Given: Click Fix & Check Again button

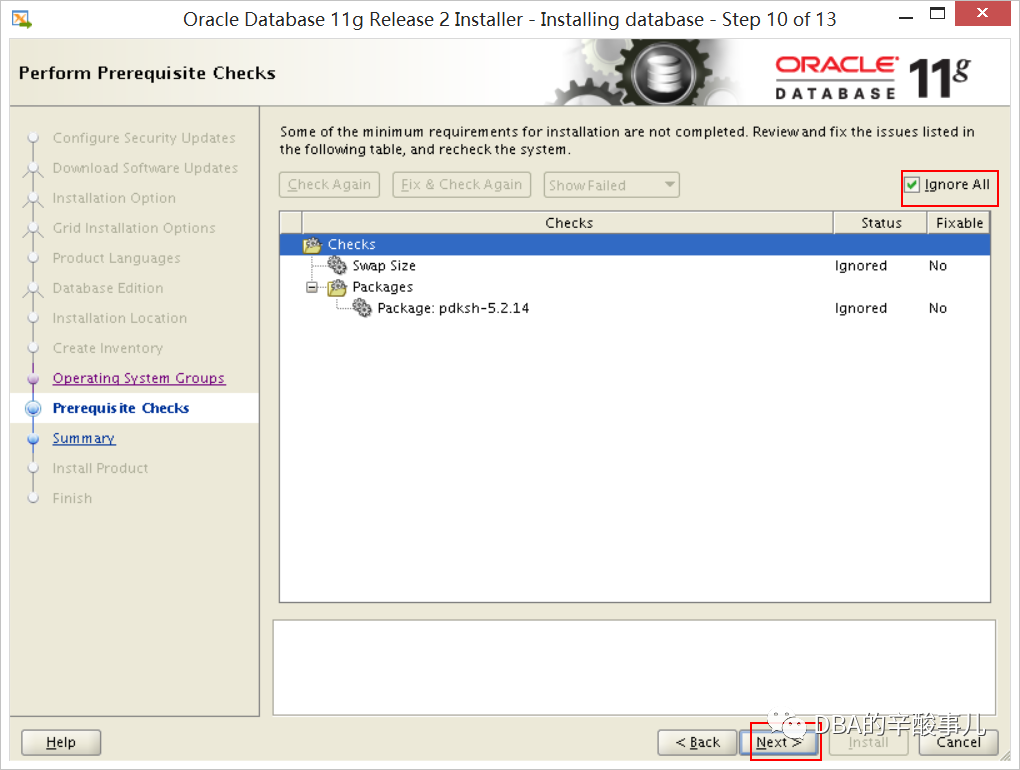Looking at the screenshot, I should 462,185.
